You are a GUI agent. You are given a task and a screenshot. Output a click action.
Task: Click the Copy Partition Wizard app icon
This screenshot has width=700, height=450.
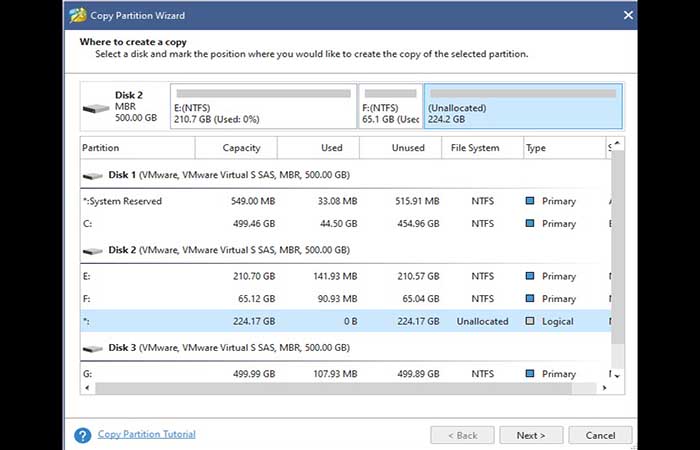pyautogui.click(x=78, y=15)
